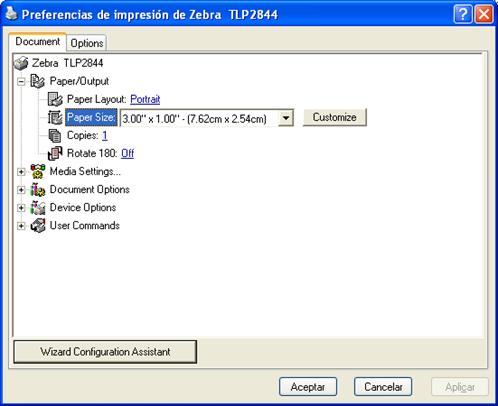Click the Device Options icon
The height and width of the screenshot is (406, 498).
(x=38, y=207)
